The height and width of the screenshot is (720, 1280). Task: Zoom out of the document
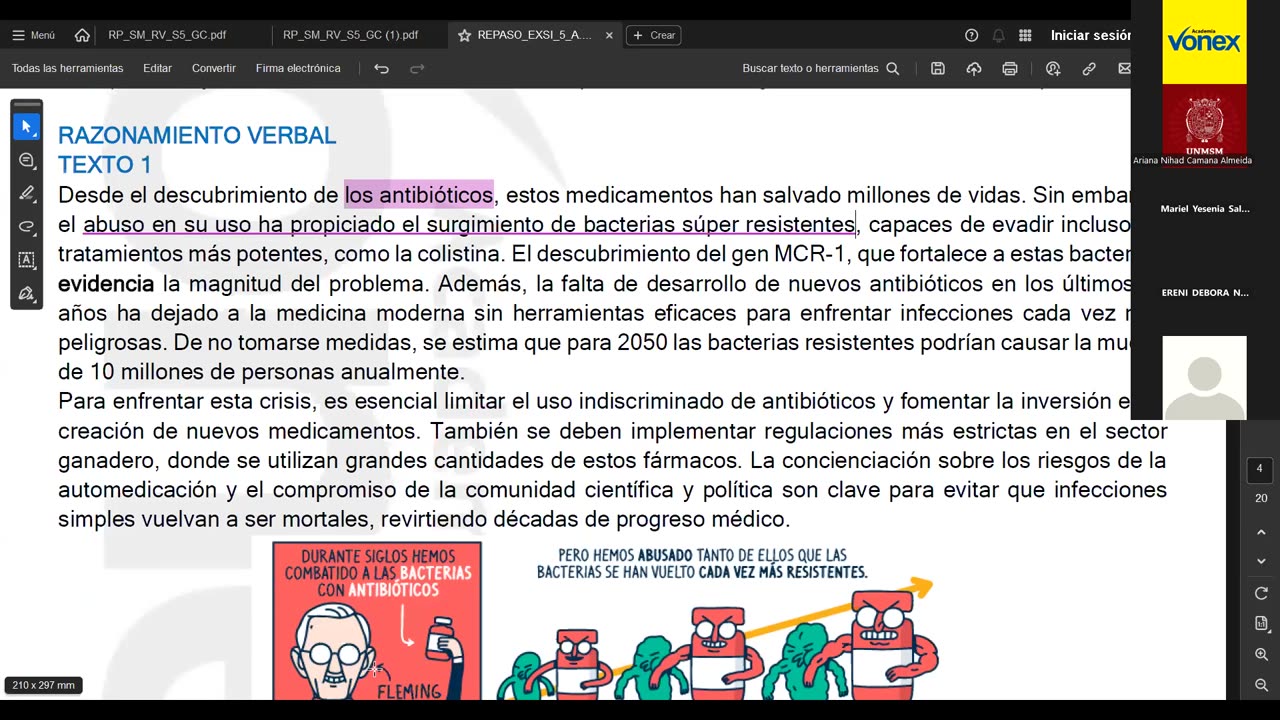tap(1261, 685)
